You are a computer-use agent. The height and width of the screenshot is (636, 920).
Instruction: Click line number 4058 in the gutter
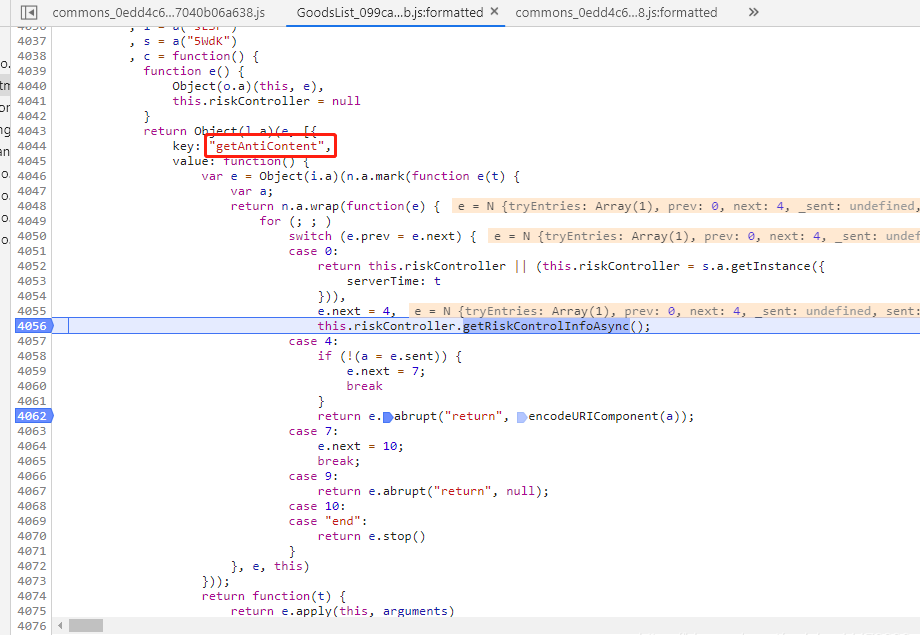coord(32,356)
